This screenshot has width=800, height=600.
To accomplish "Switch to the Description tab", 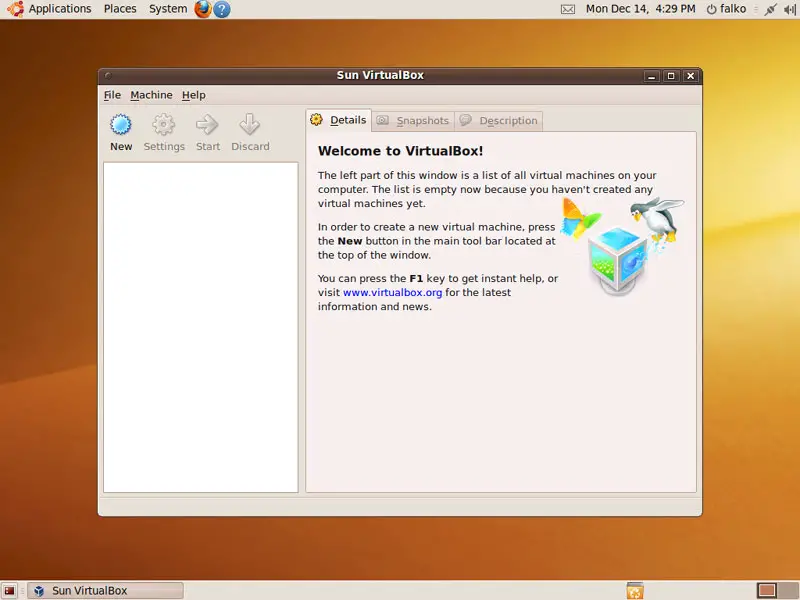I will 499,121.
